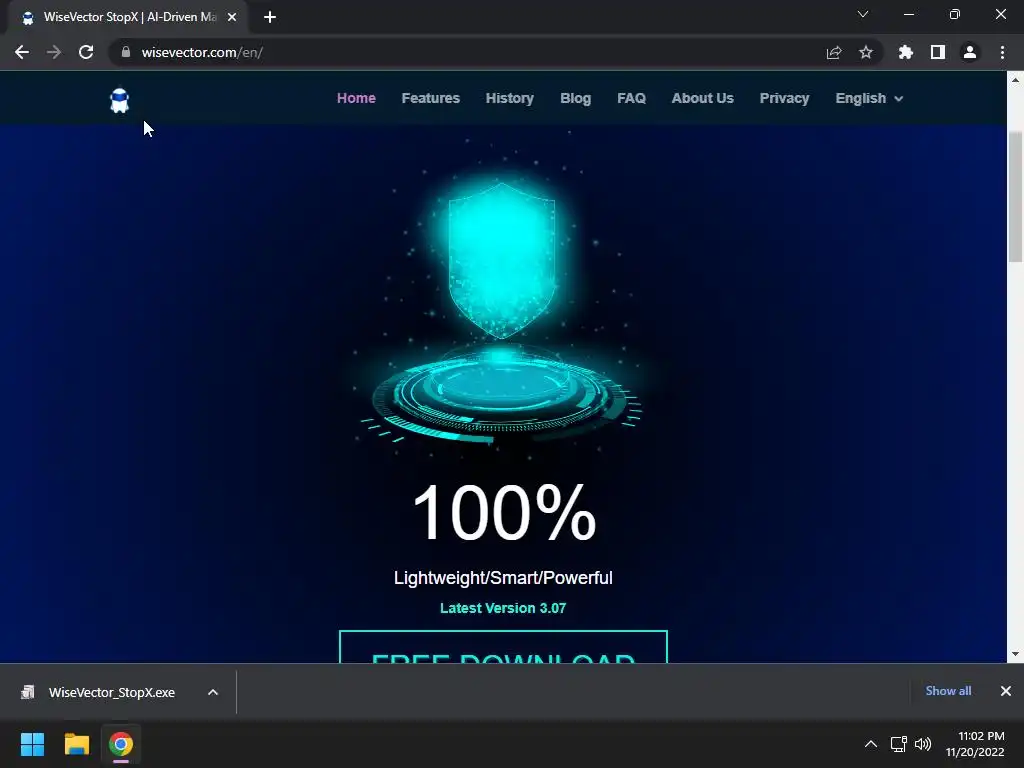Open Chrome three-dot menu
1024x768 pixels.
1002,52
